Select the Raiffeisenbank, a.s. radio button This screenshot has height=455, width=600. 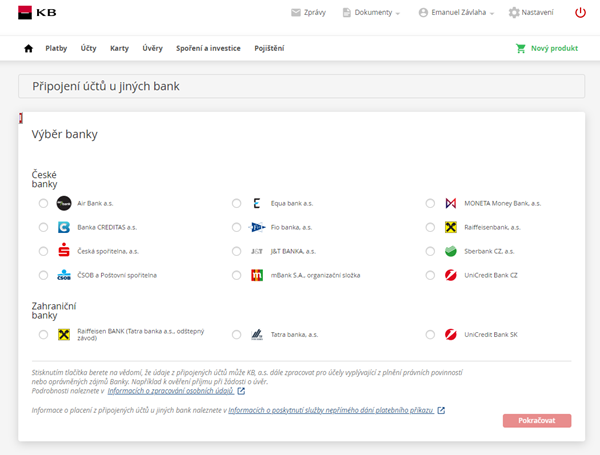(430, 227)
